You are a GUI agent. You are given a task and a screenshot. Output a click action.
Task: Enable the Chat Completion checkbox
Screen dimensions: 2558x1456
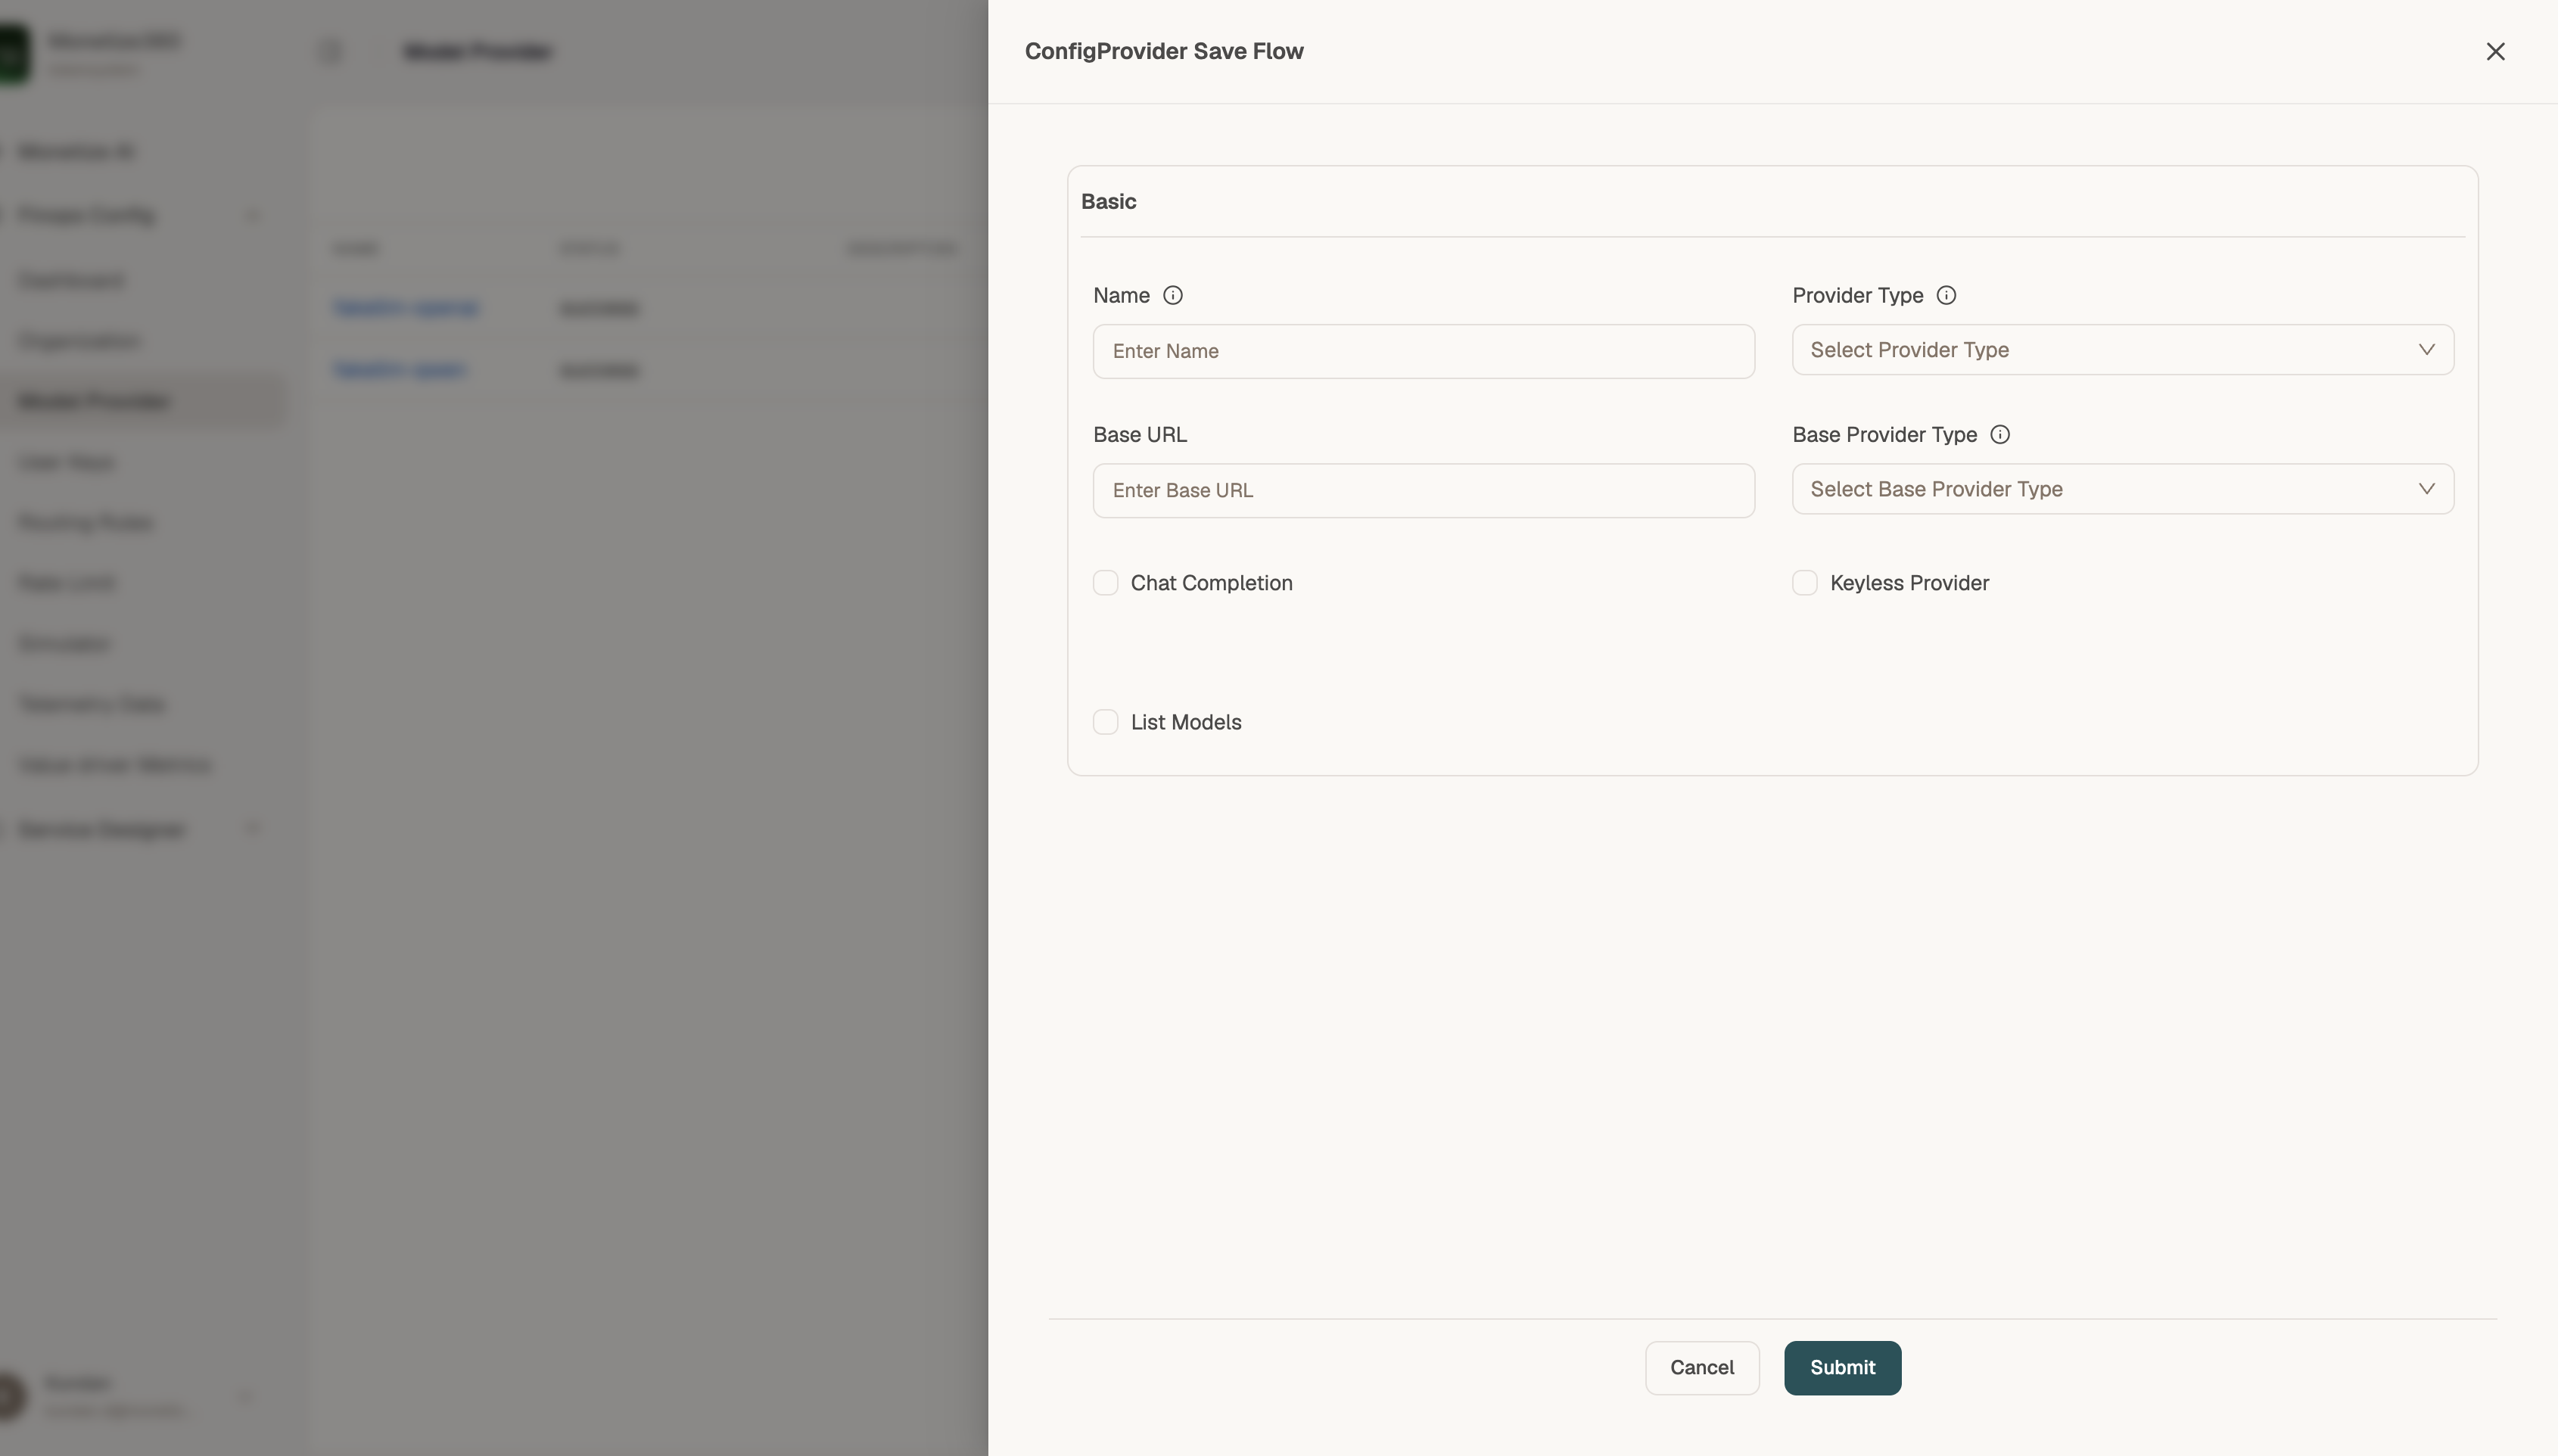click(x=1105, y=583)
